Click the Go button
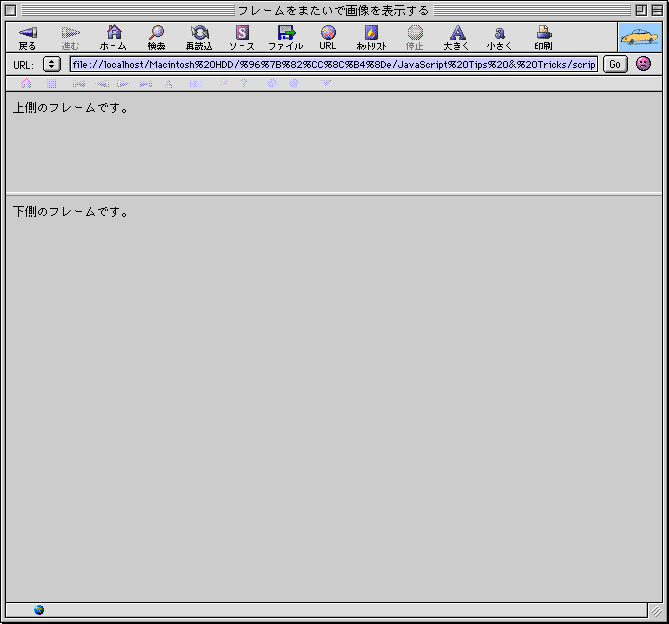This screenshot has height=624, width=669. [615, 64]
